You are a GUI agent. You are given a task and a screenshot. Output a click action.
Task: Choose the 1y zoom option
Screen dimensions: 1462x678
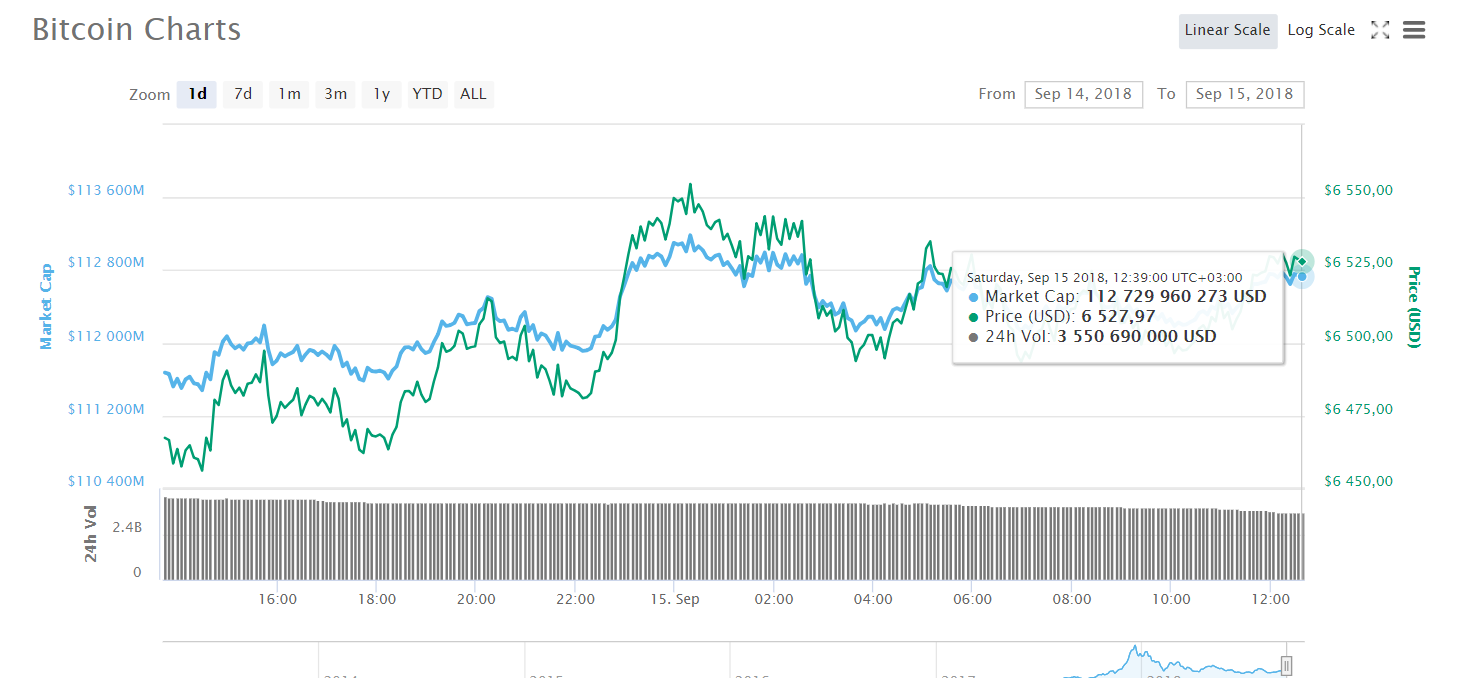[x=381, y=94]
